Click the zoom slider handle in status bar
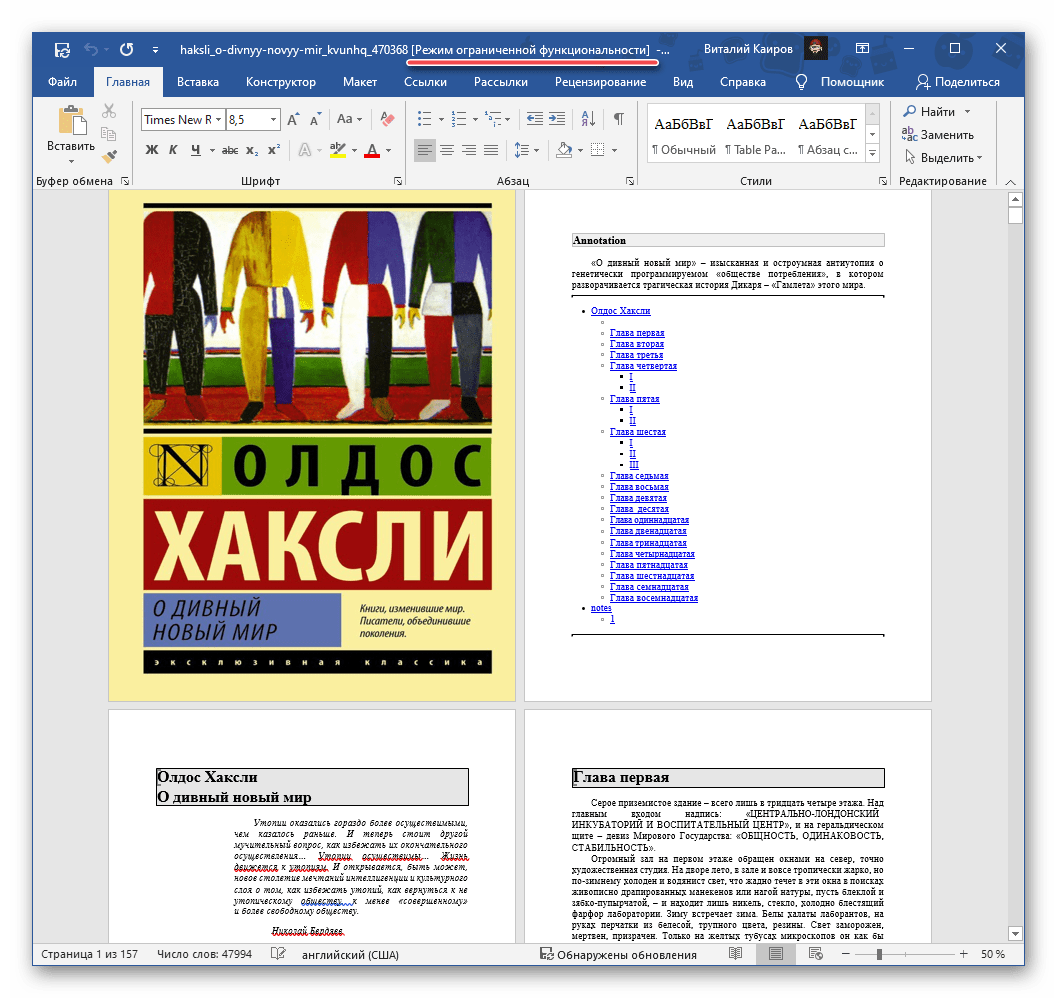The image size is (1057, 998). point(879,954)
